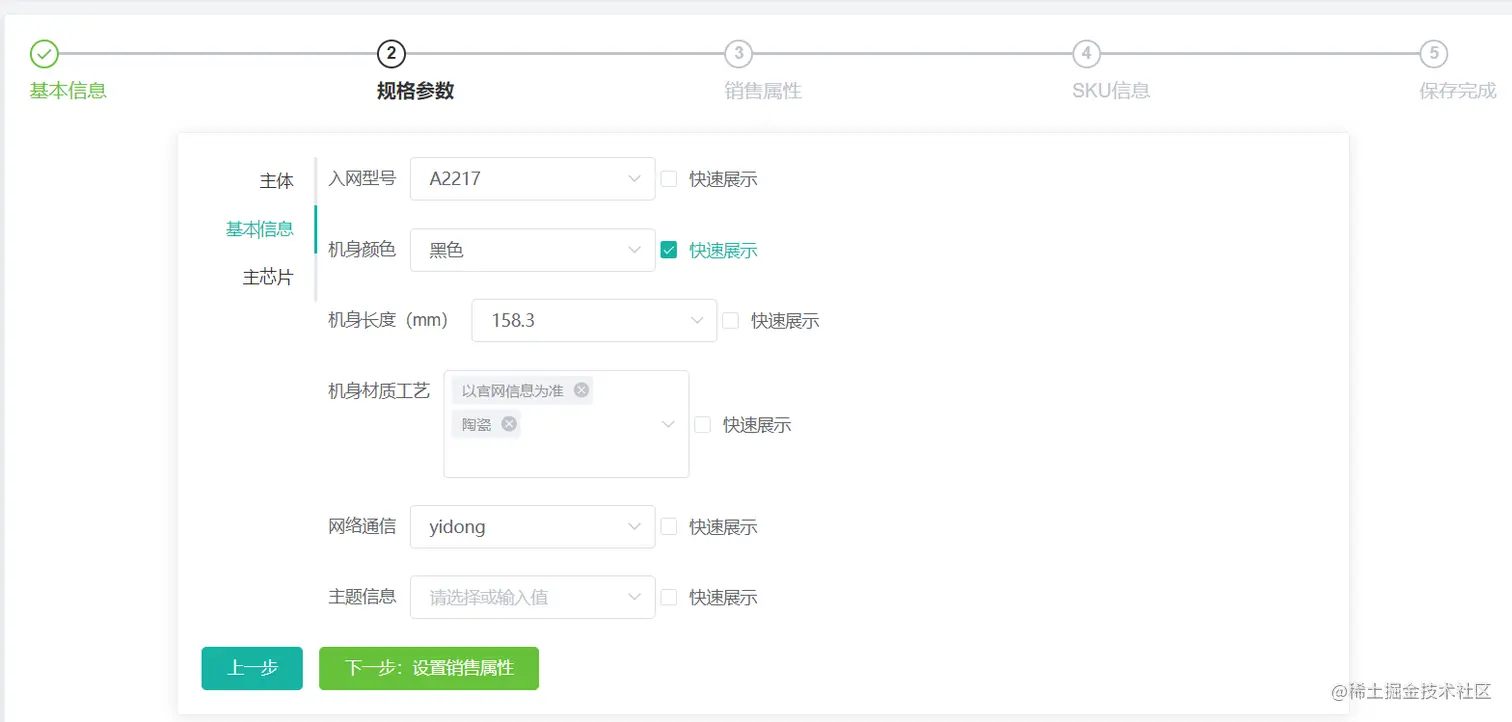Image resolution: width=1512 pixels, height=722 pixels.
Task: Click the 机身长度（mm） field label
Action: coord(388,321)
